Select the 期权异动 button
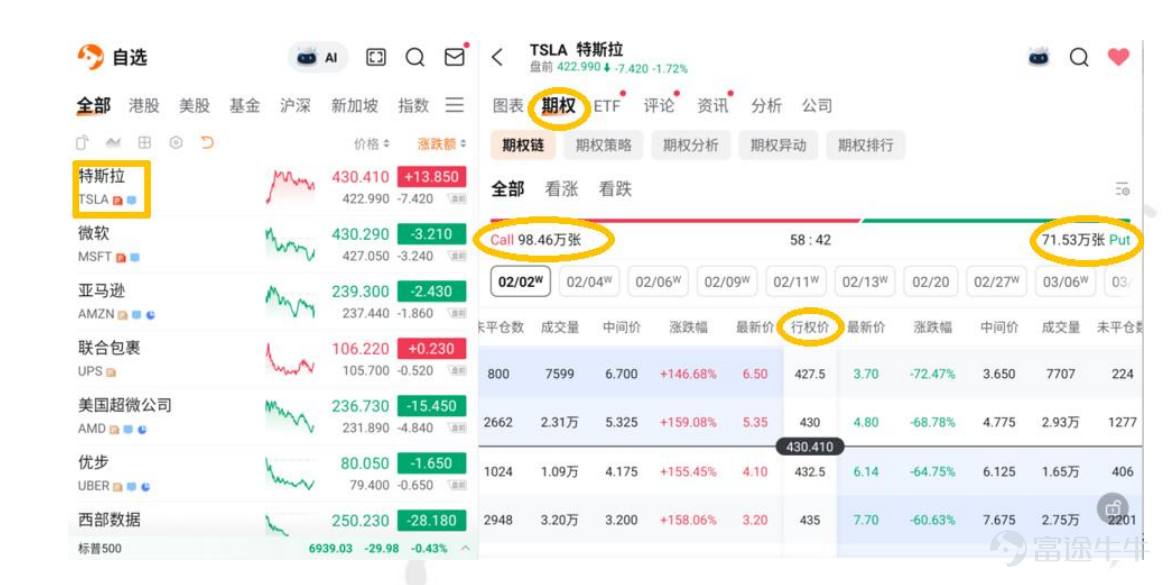This screenshot has width=1170, height=585. click(778, 146)
